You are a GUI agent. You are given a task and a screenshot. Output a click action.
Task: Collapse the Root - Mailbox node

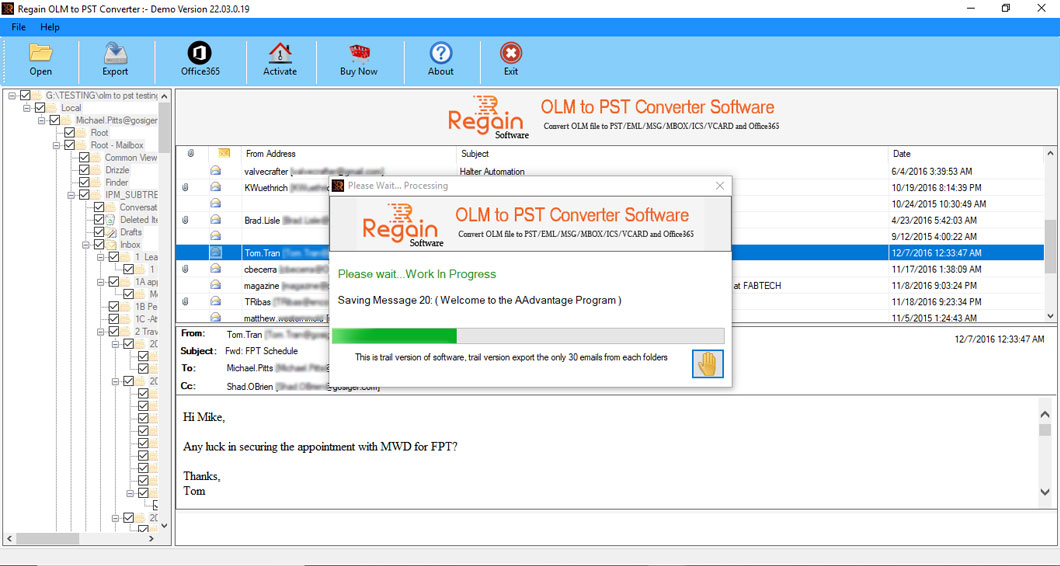[56, 145]
